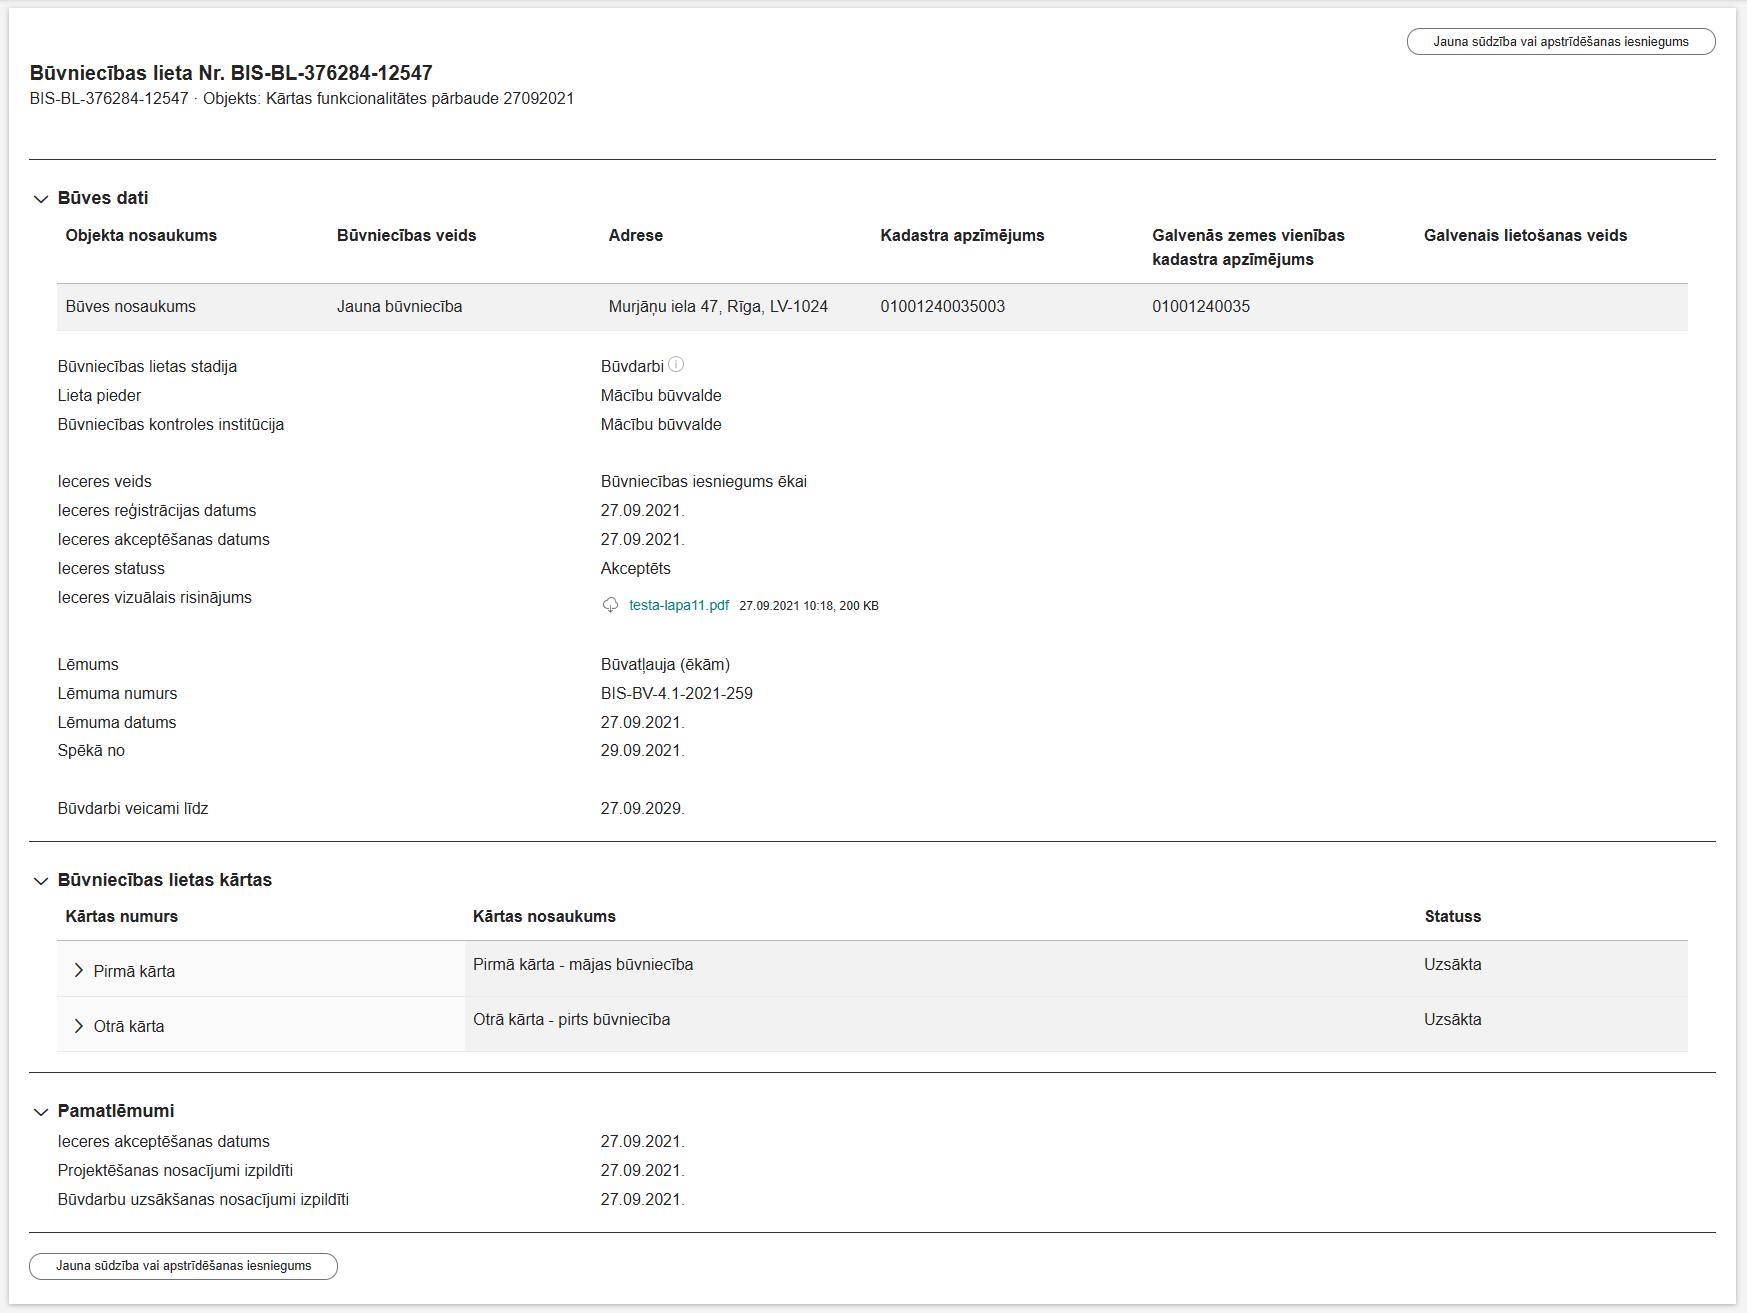Collapse the Būvniecības lietas kārtas section
This screenshot has height=1313, width=1747.
click(x=41, y=881)
